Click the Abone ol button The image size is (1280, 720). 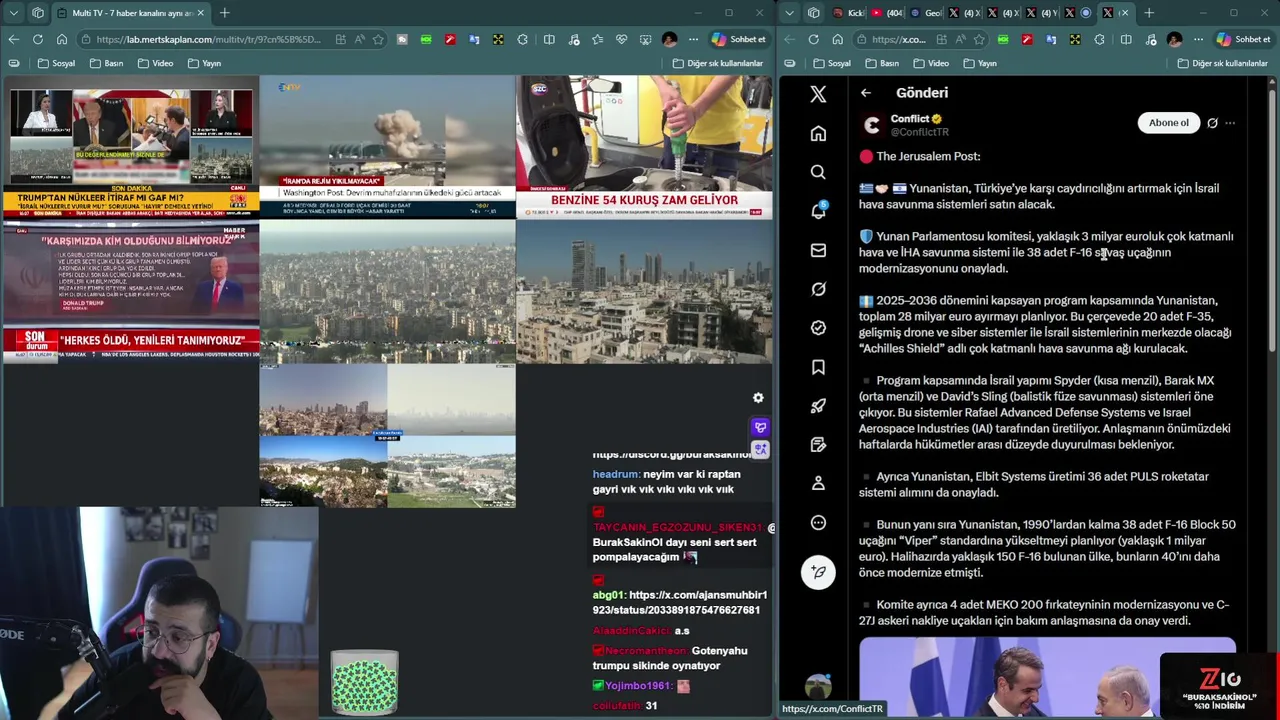click(x=1168, y=123)
